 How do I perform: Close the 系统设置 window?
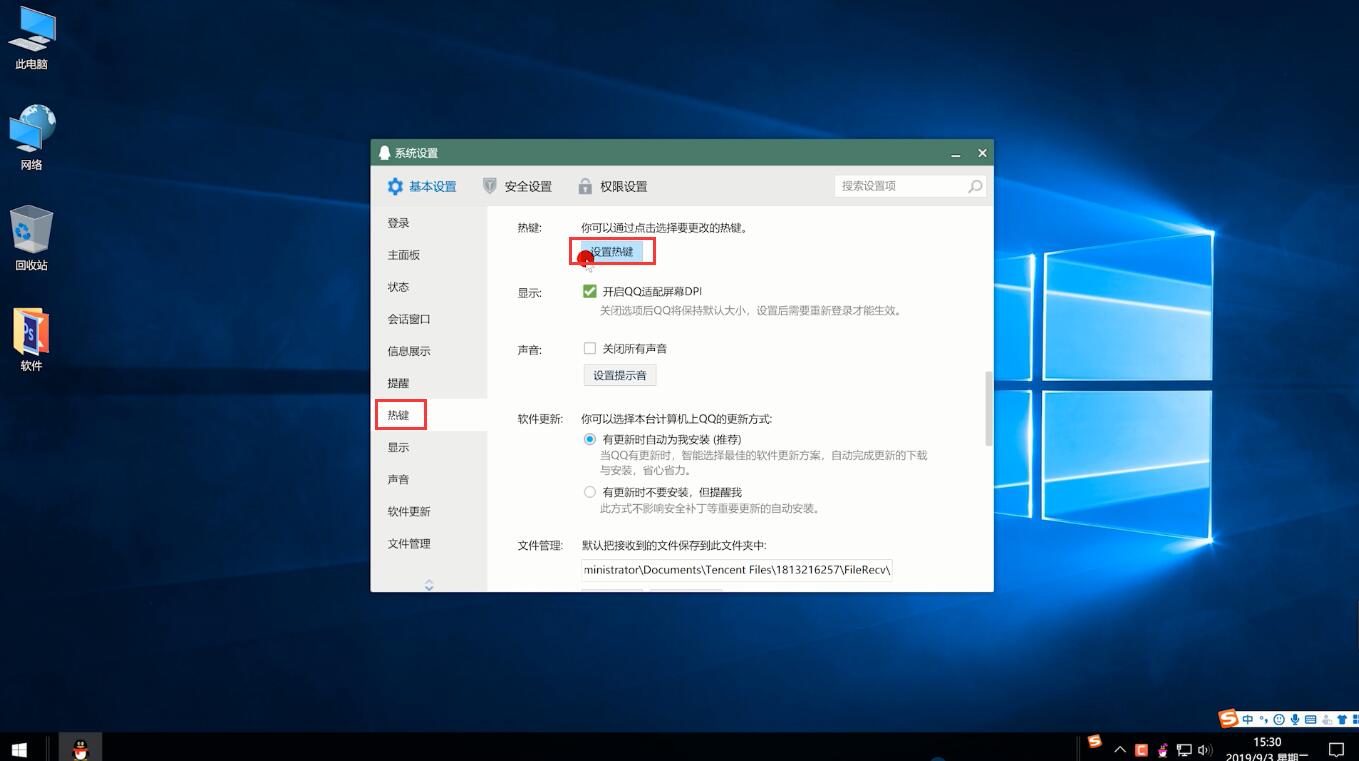pyautogui.click(x=982, y=153)
